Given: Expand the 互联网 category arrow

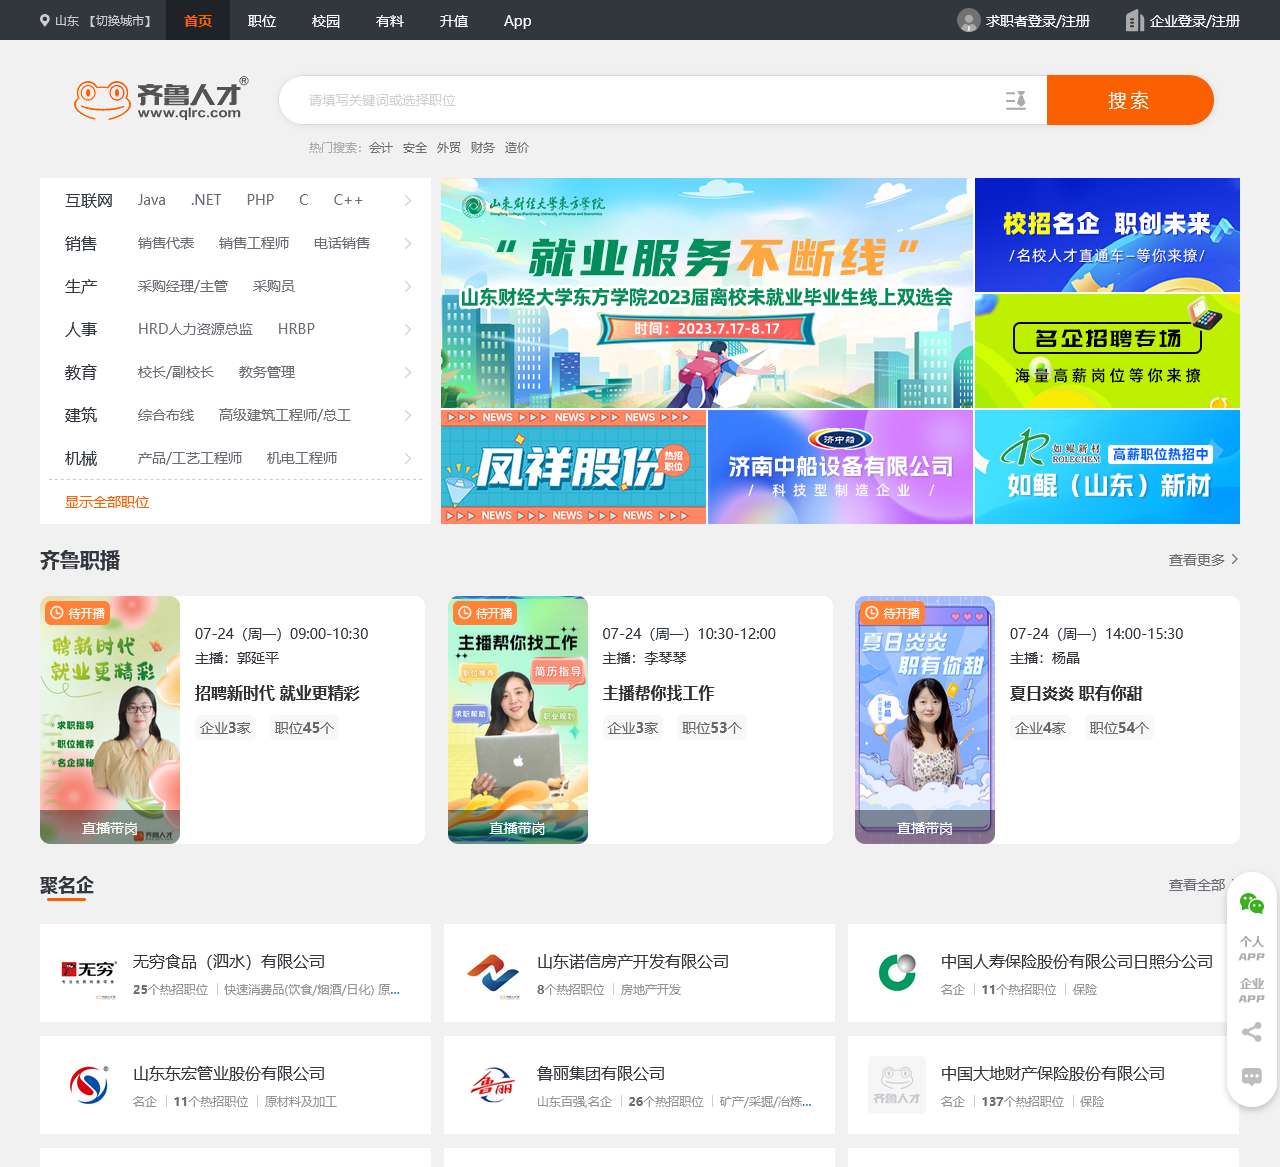Looking at the screenshot, I should 408,200.
